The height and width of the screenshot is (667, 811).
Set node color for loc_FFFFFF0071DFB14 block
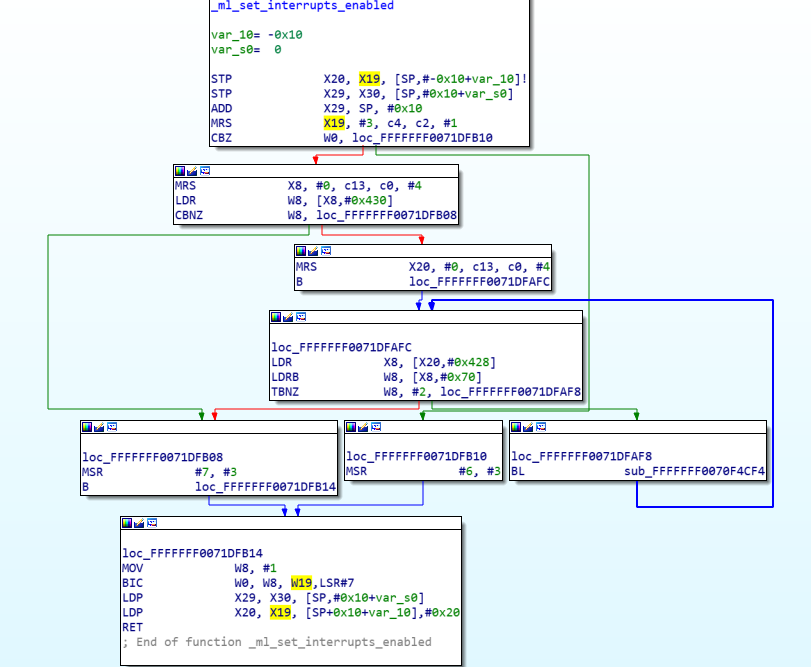click(127, 523)
